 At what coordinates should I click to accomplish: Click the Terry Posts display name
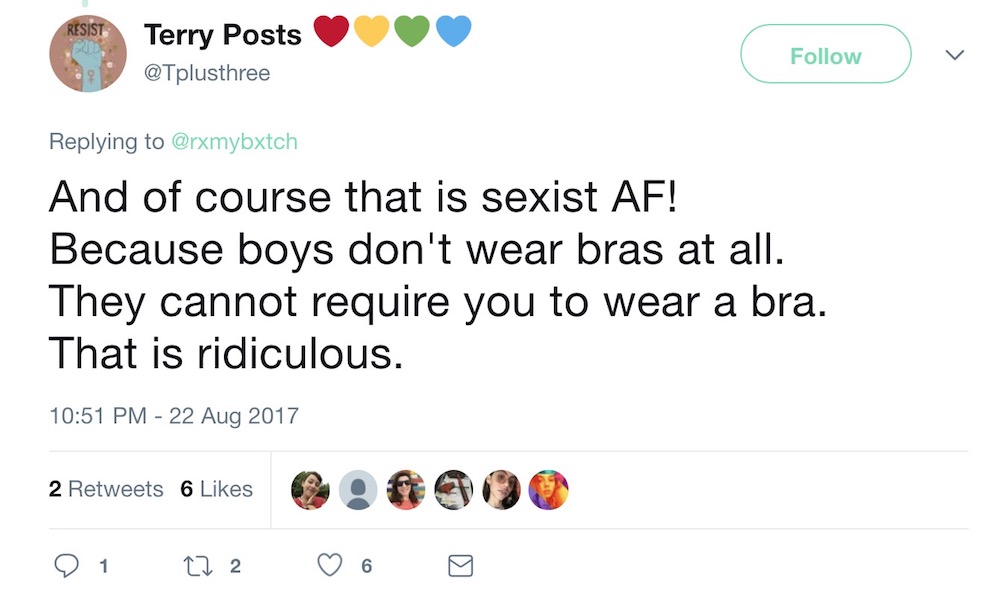point(223,34)
